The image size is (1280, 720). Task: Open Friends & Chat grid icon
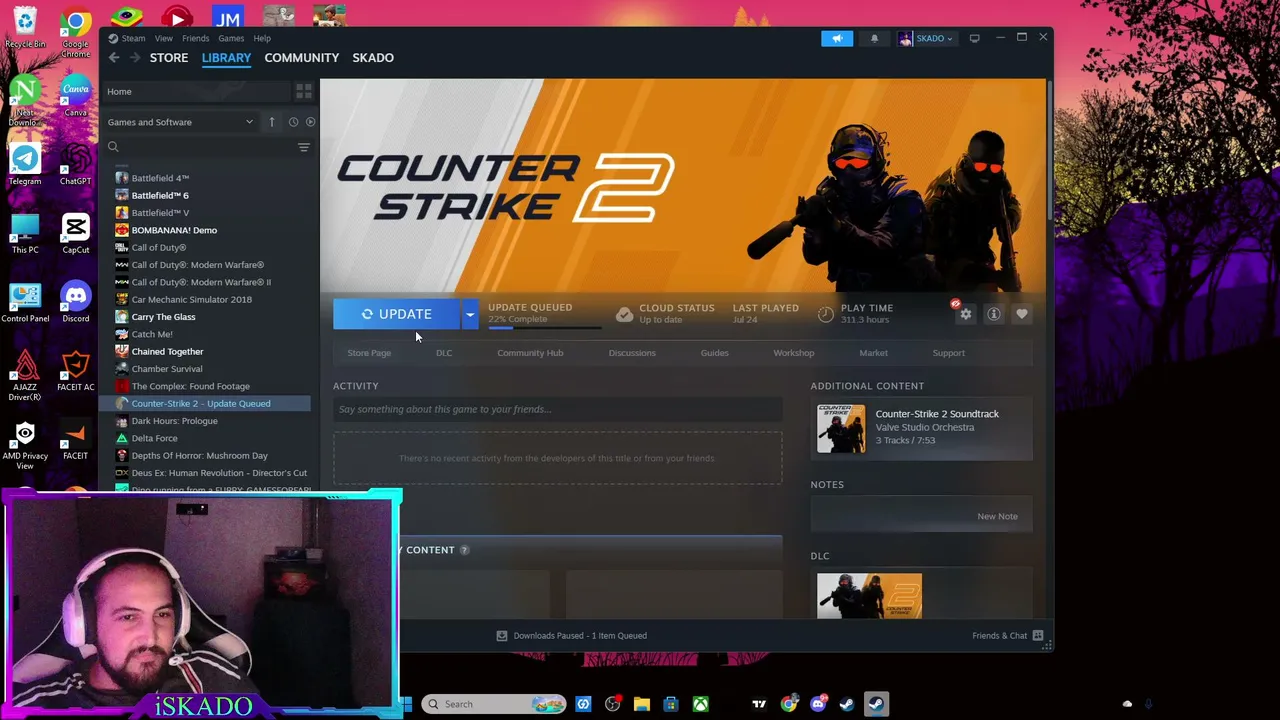pyautogui.click(x=1038, y=636)
